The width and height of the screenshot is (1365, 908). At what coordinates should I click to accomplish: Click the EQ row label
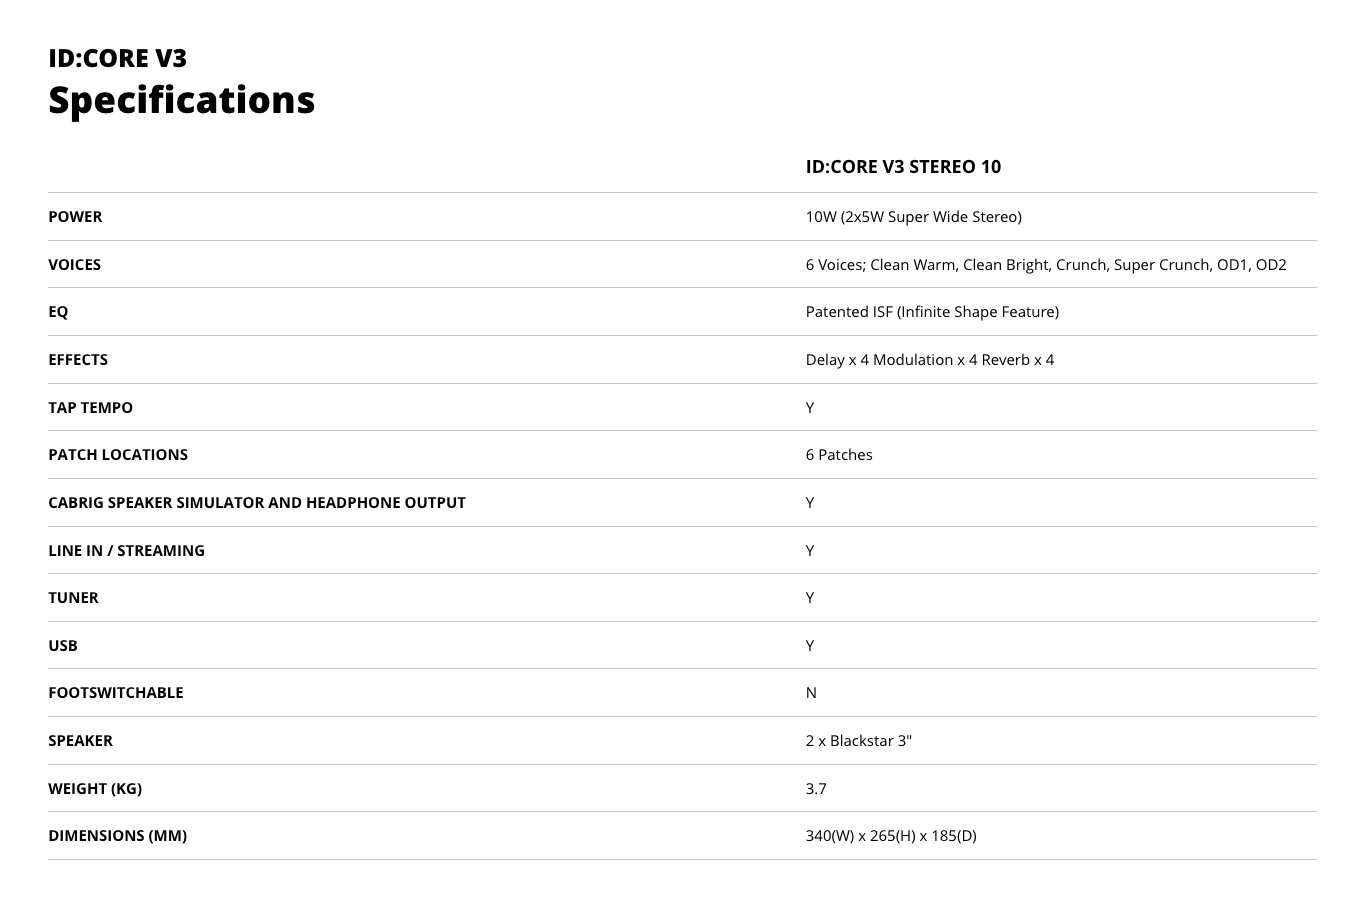58,312
